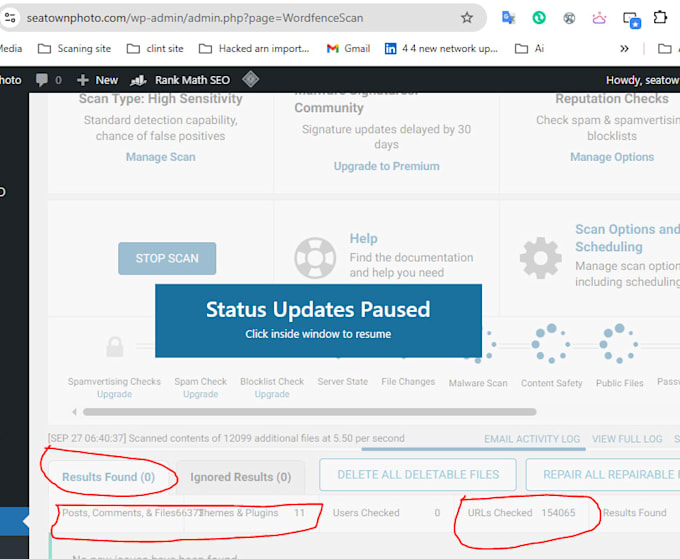
Task: Open the LinkedIn new network bookmark
Action: [x=441, y=49]
